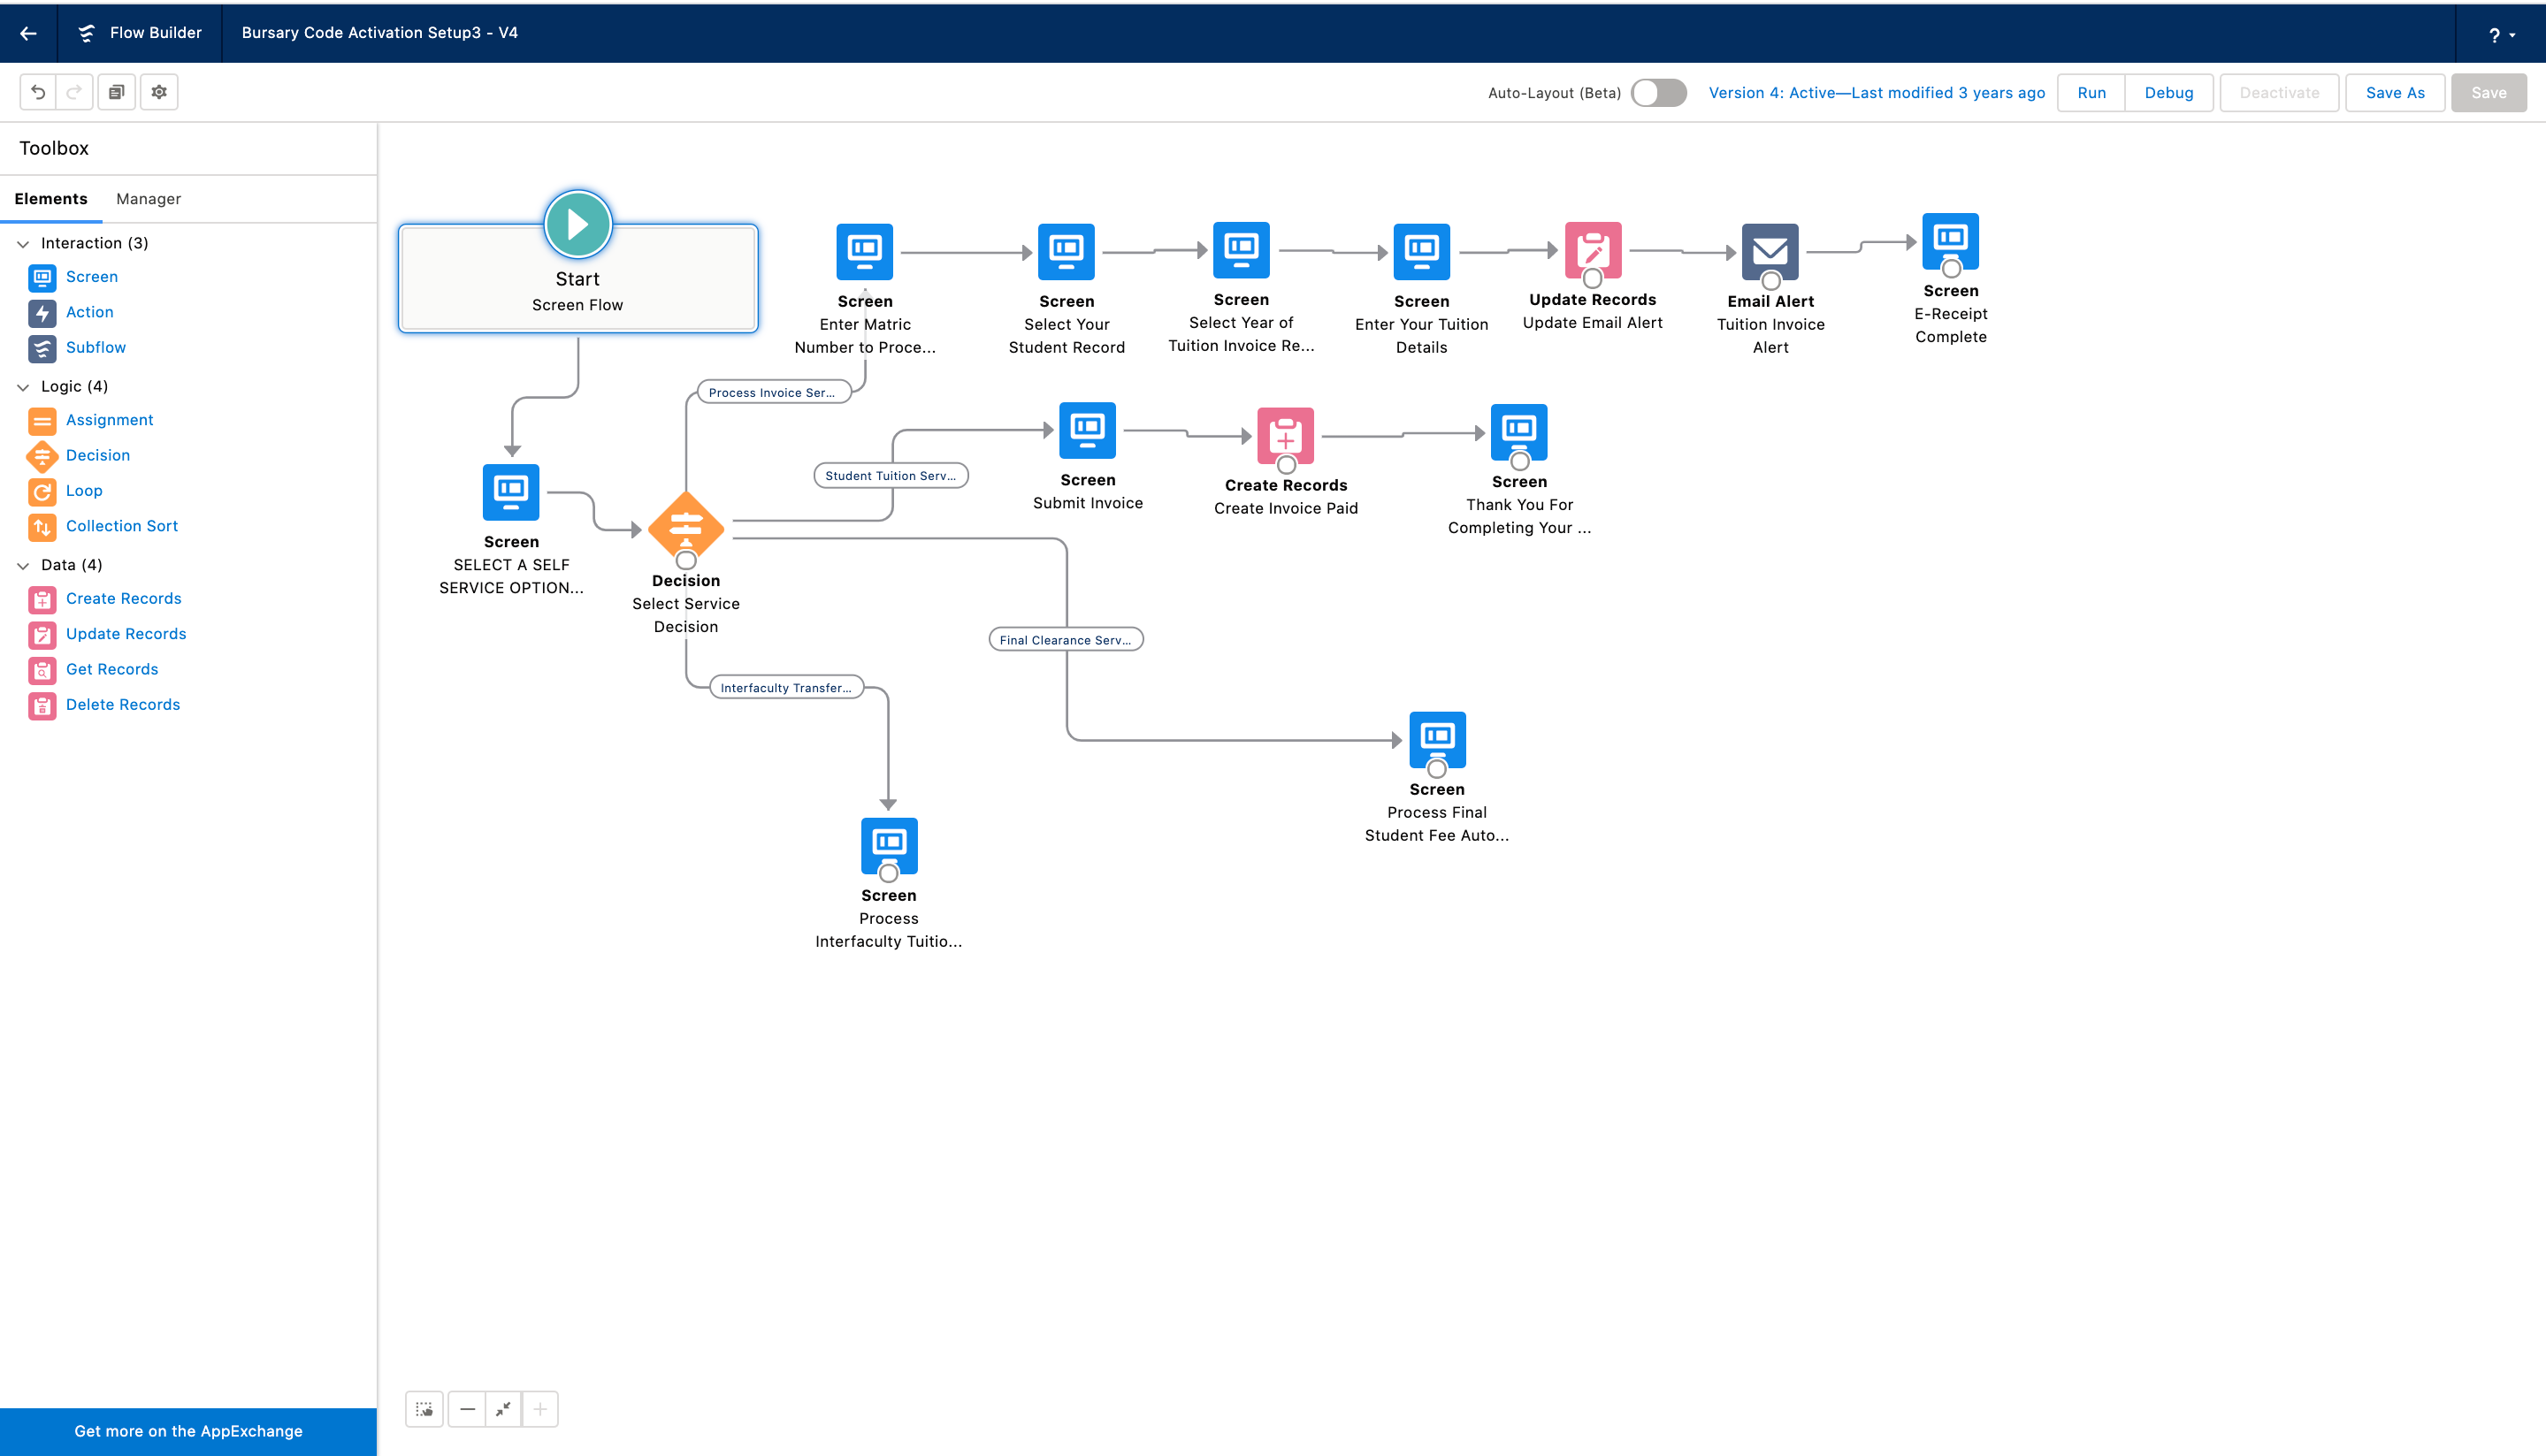Click the Run button
Screen dimensions: 2546x1456
(x=2091, y=92)
